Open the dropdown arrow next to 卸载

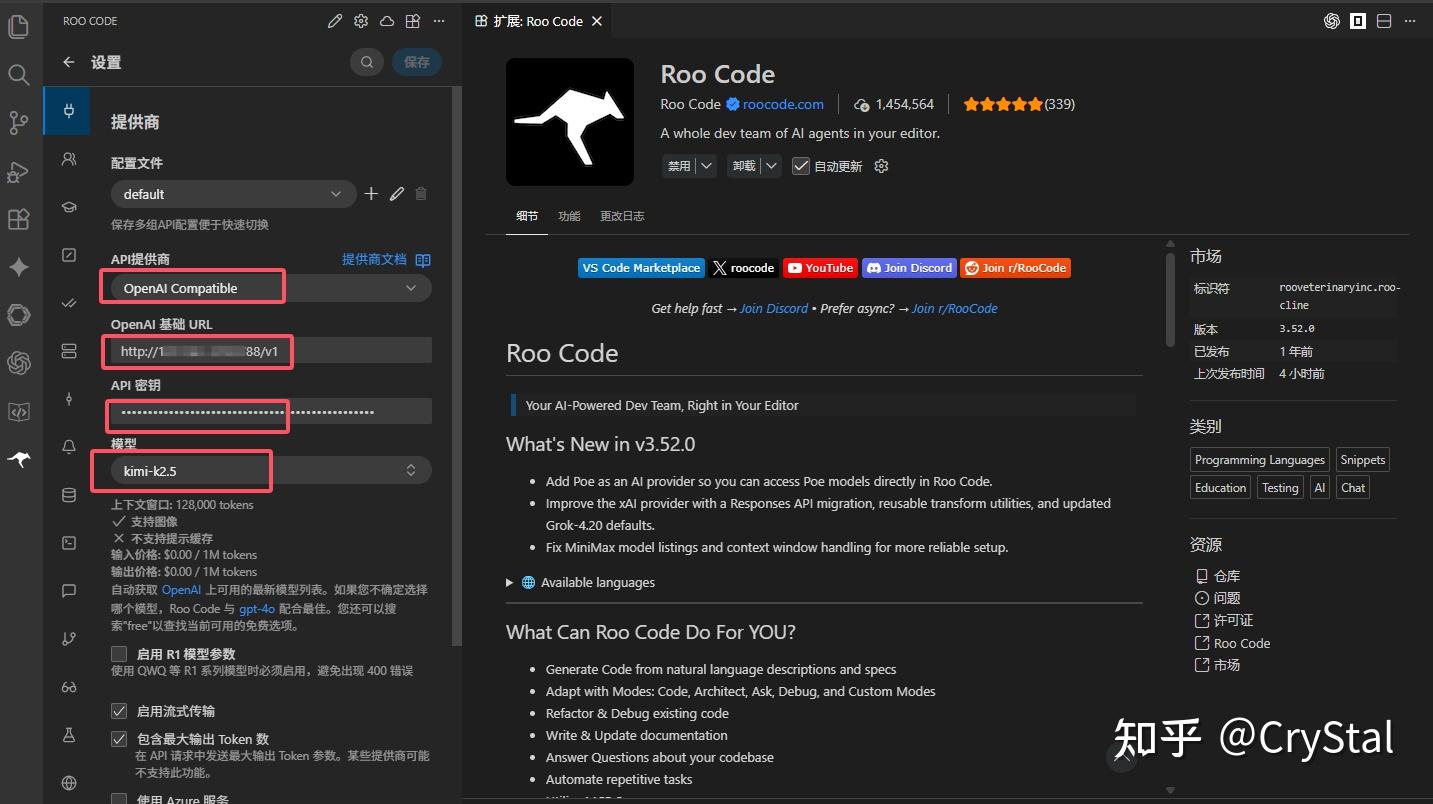(771, 166)
